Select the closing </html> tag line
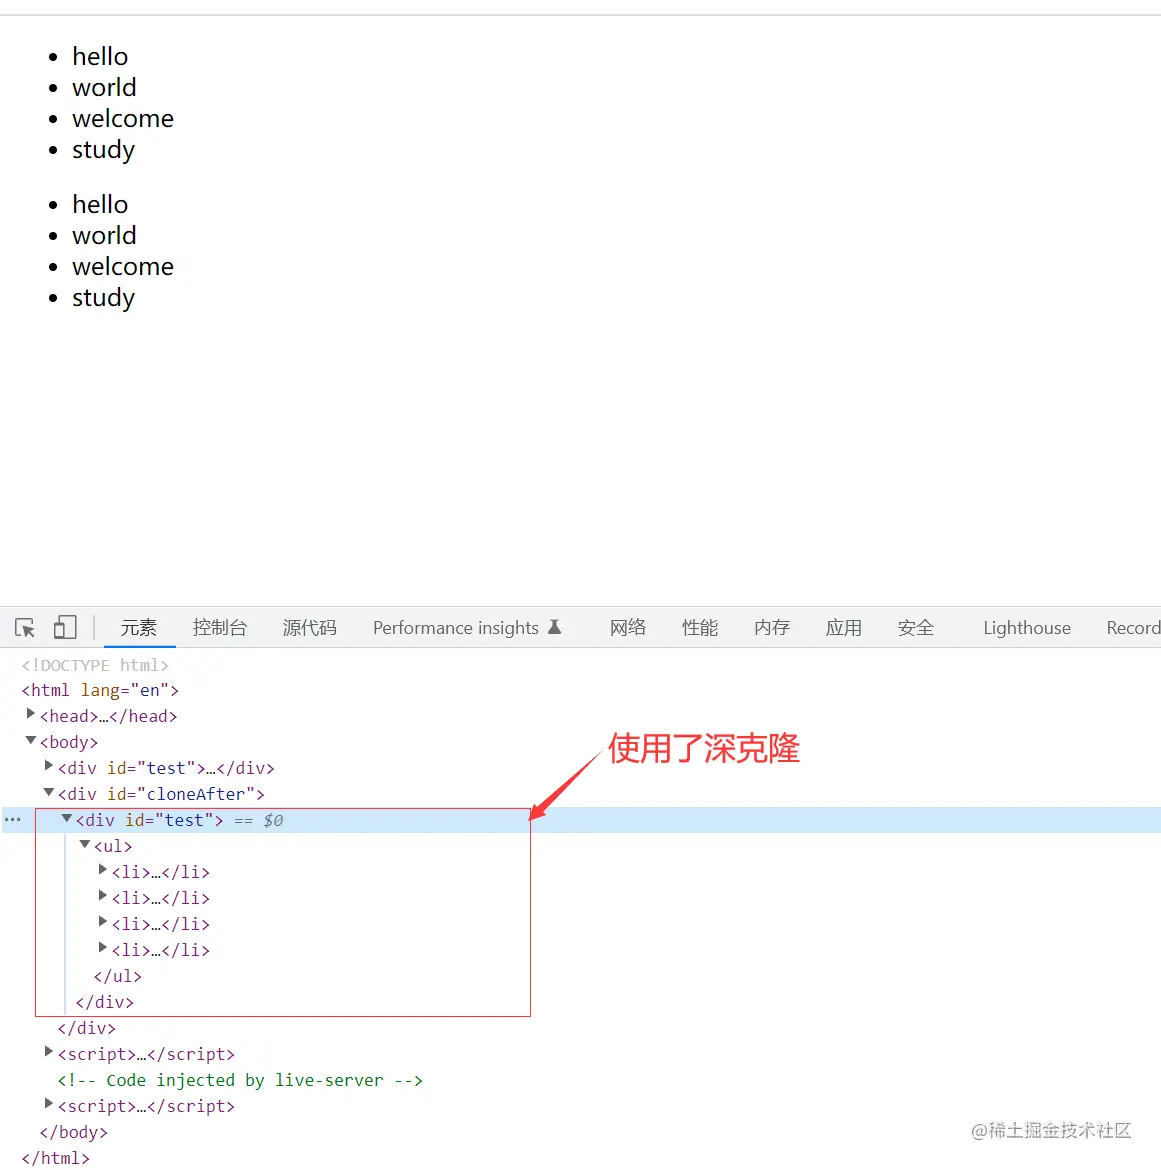 coord(55,1158)
